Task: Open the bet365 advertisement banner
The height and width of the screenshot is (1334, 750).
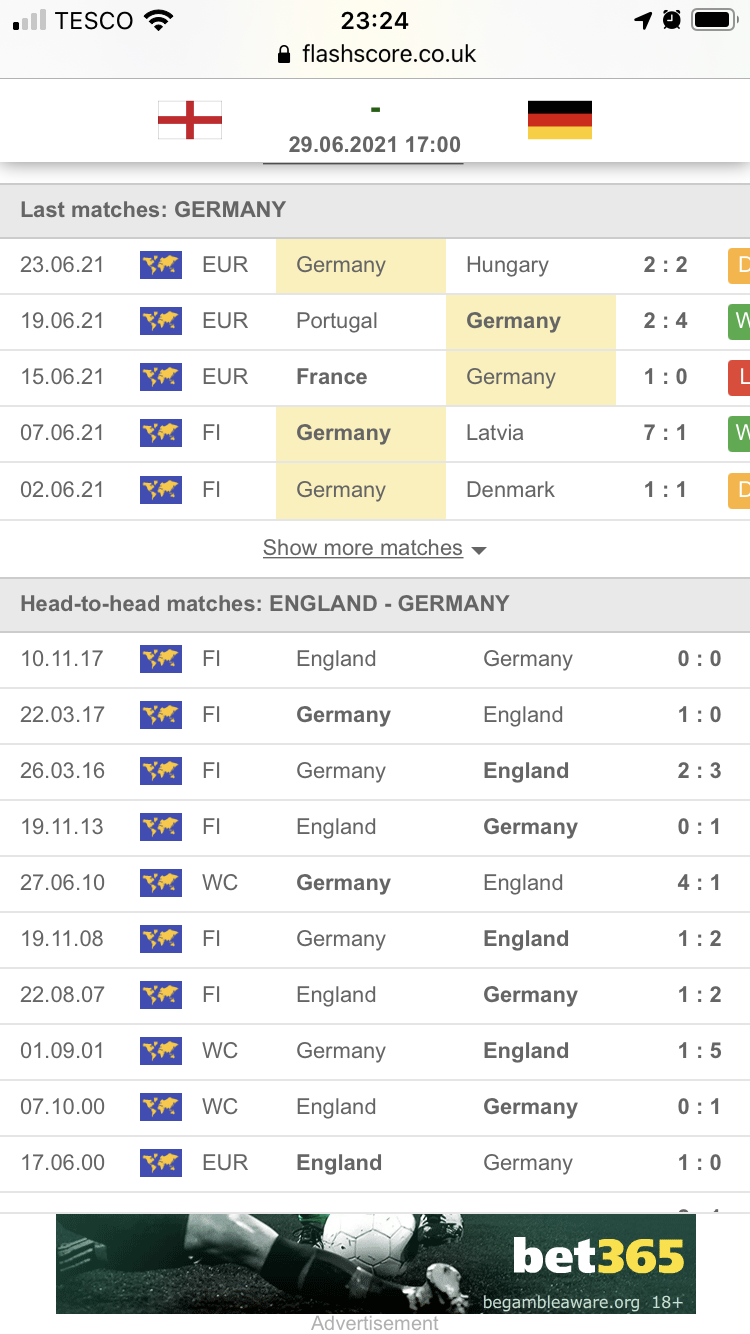Action: pyautogui.click(x=376, y=1263)
